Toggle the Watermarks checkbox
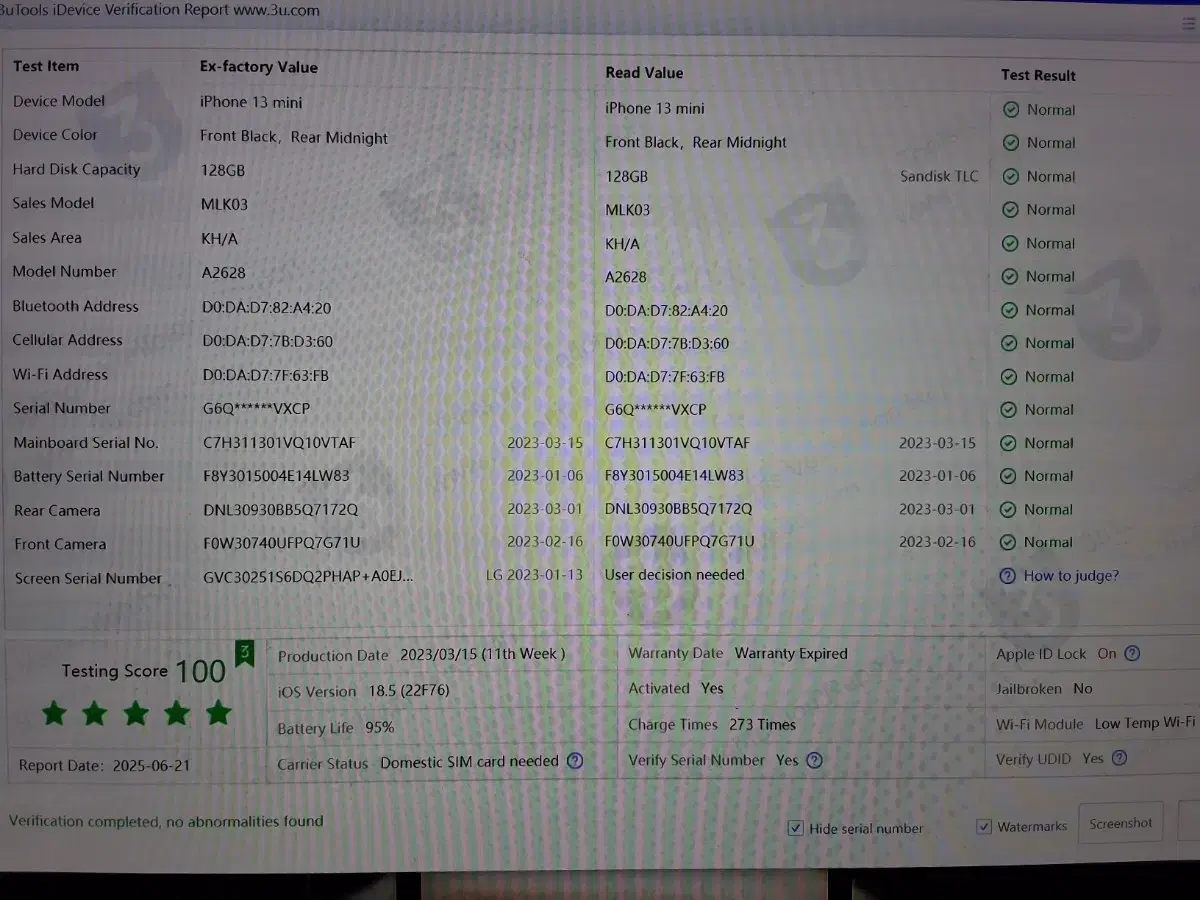 [984, 826]
